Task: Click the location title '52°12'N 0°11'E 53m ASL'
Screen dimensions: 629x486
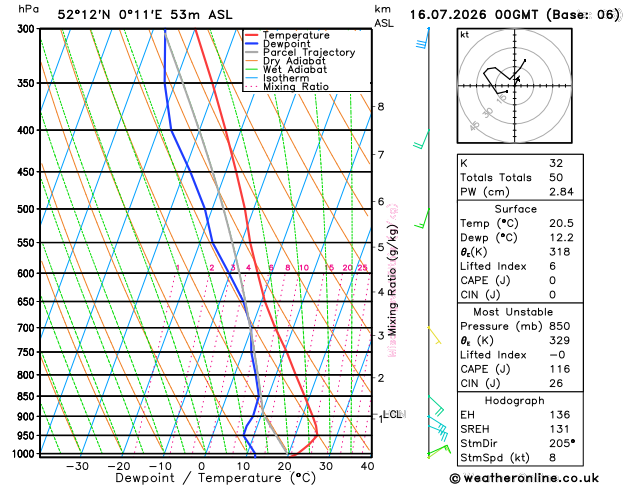Action: (x=145, y=15)
